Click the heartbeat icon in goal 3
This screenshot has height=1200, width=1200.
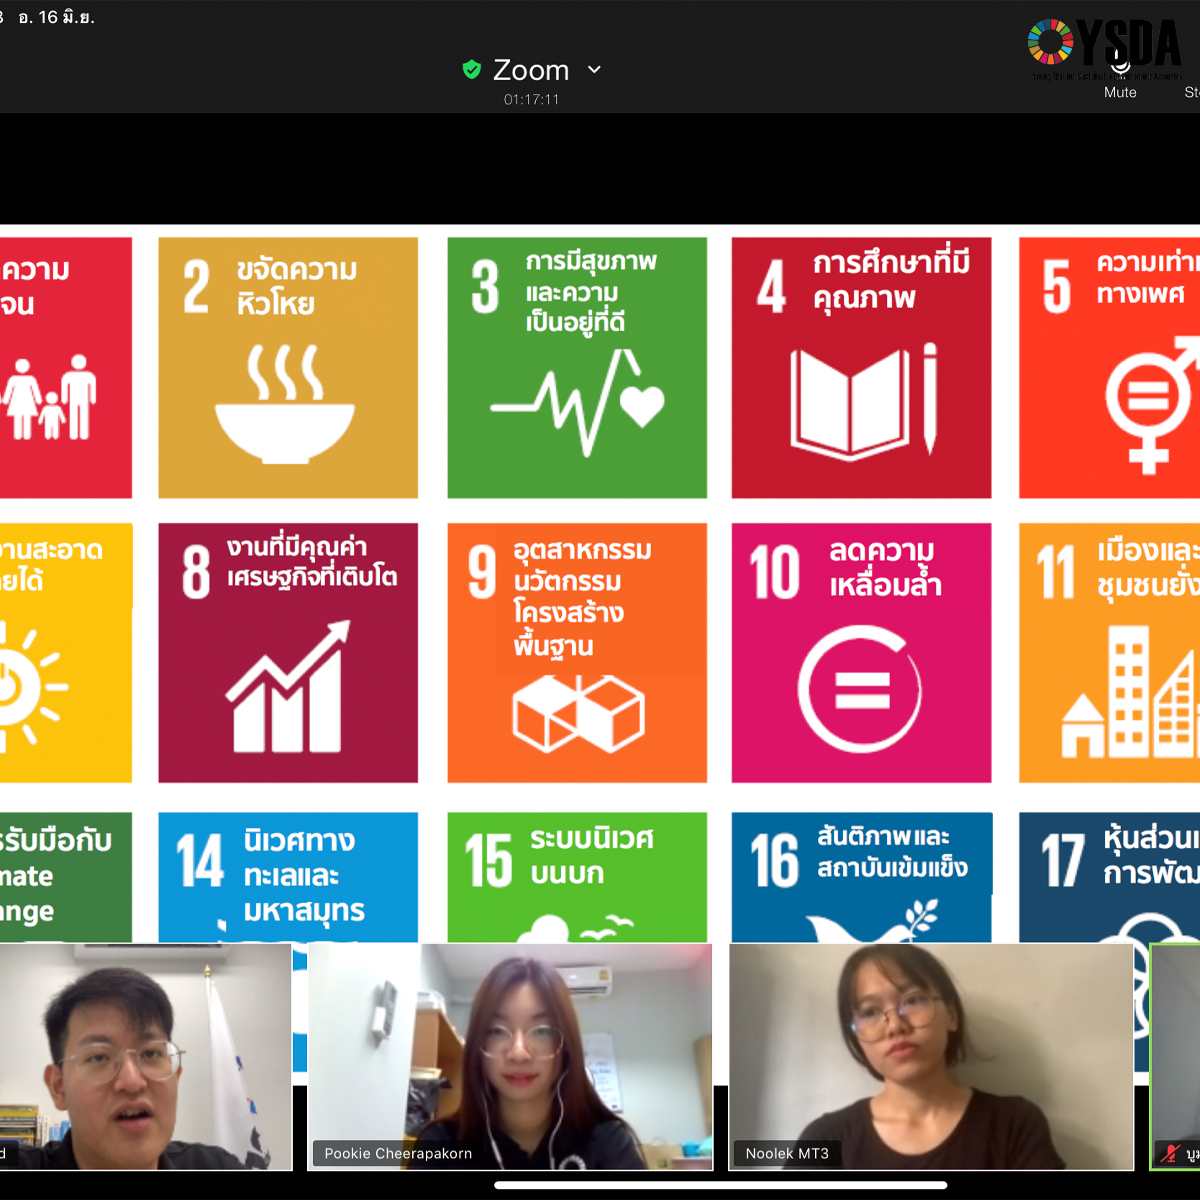coord(578,402)
